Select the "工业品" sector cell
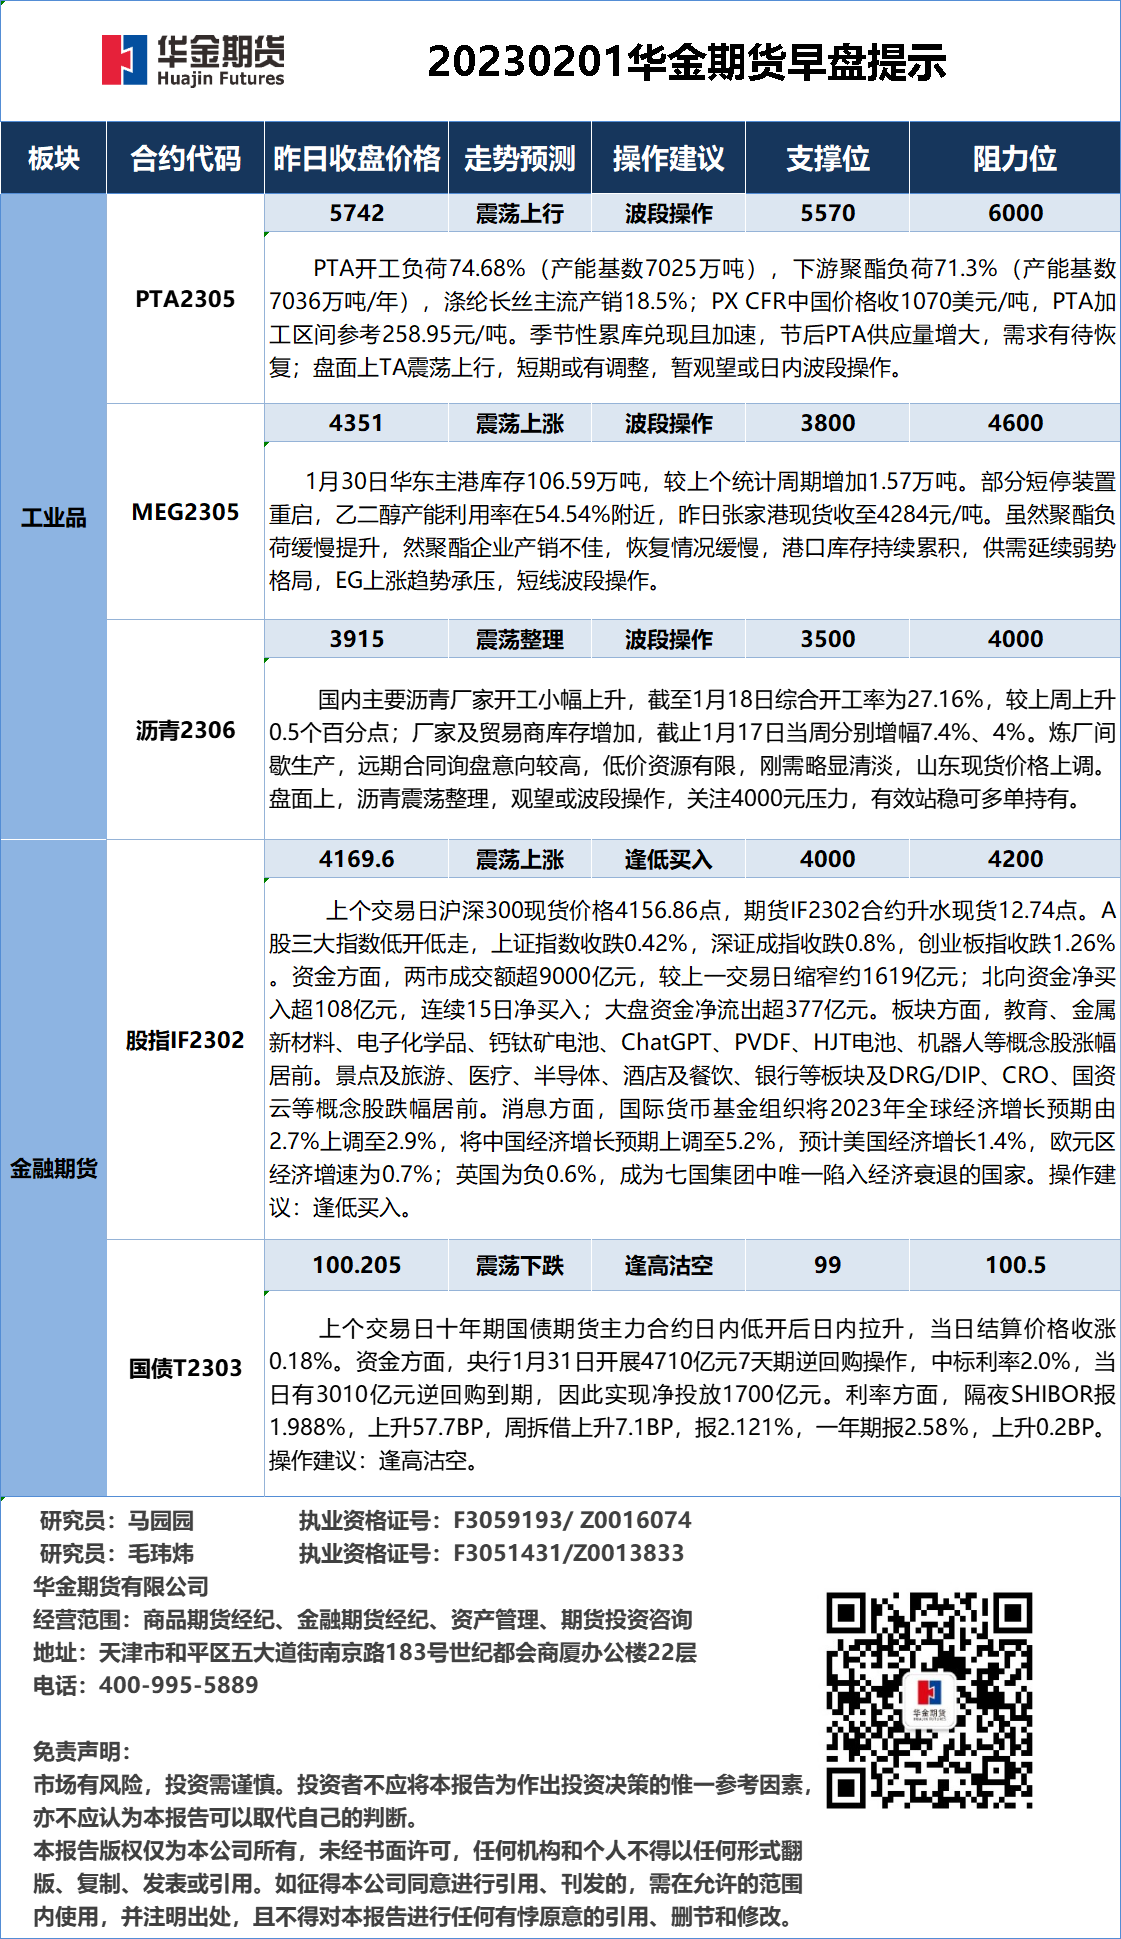 click(x=54, y=517)
